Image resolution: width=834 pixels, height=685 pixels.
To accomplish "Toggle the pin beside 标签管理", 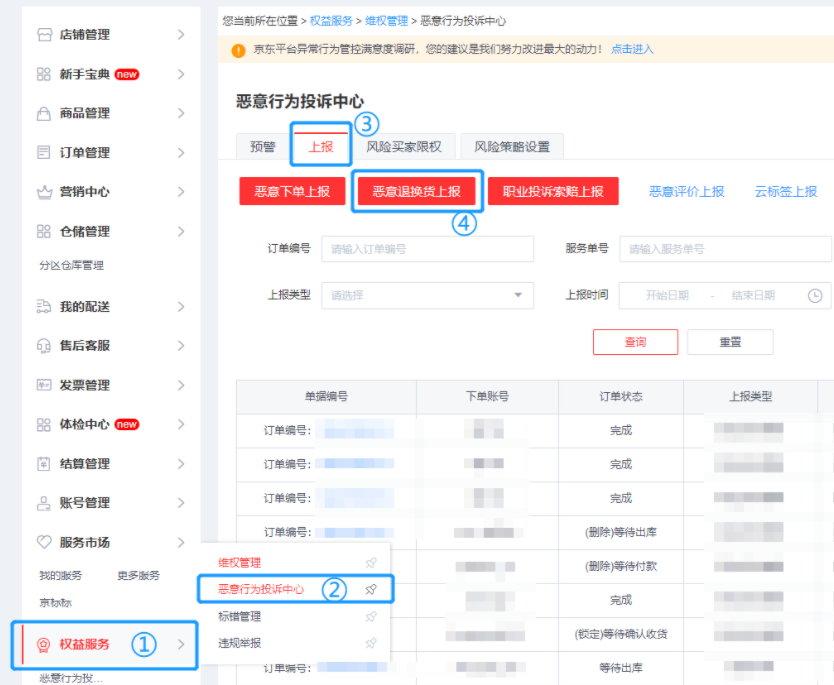I will tap(371, 616).
